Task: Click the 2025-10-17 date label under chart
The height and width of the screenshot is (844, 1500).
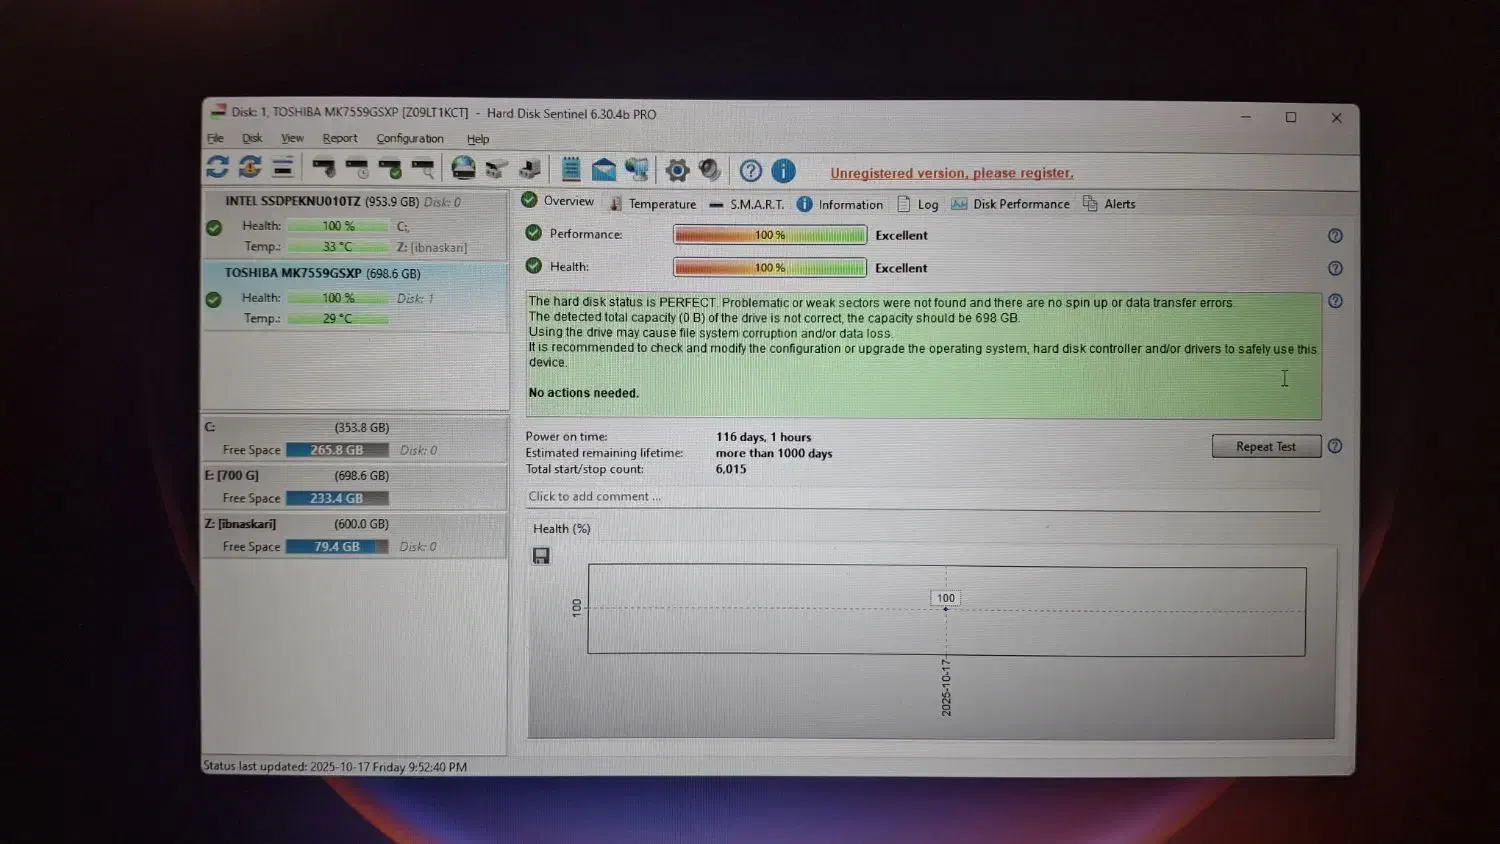Action: tap(946, 687)
